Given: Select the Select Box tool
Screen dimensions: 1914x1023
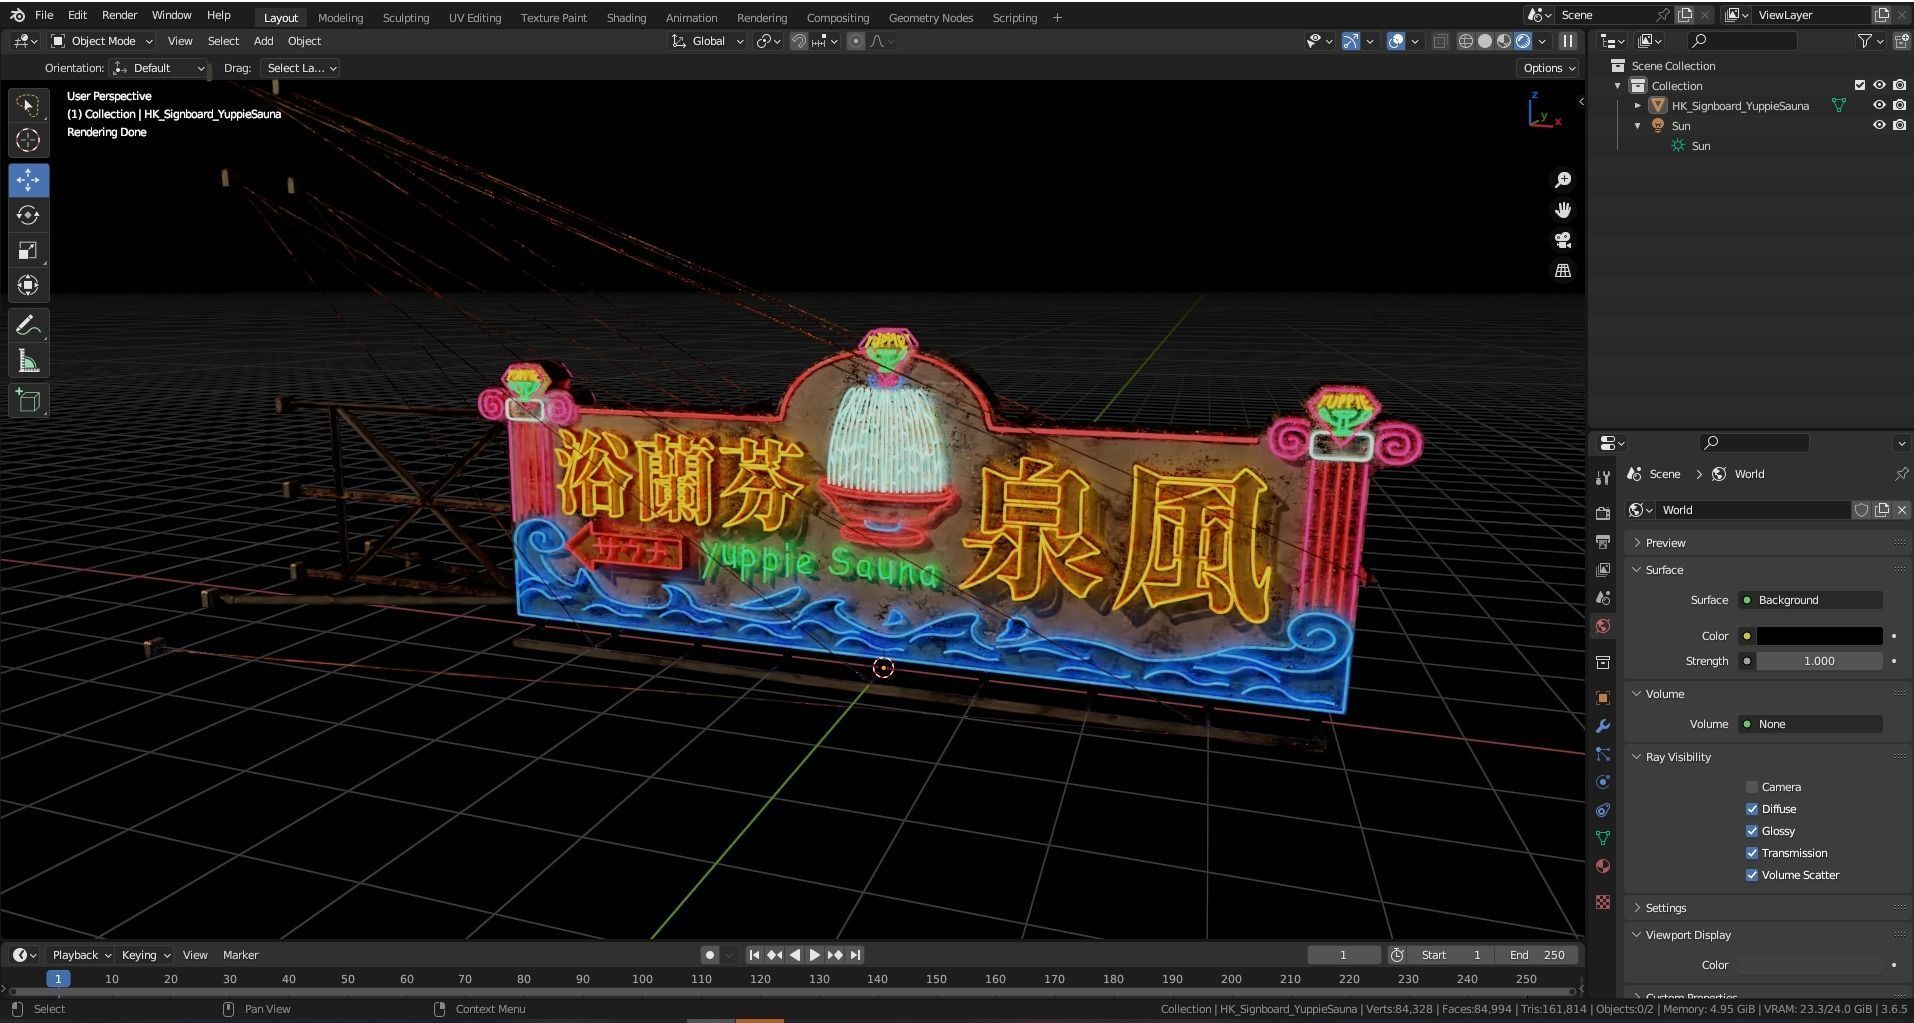Looking at the screenshot, I should 28,105.
